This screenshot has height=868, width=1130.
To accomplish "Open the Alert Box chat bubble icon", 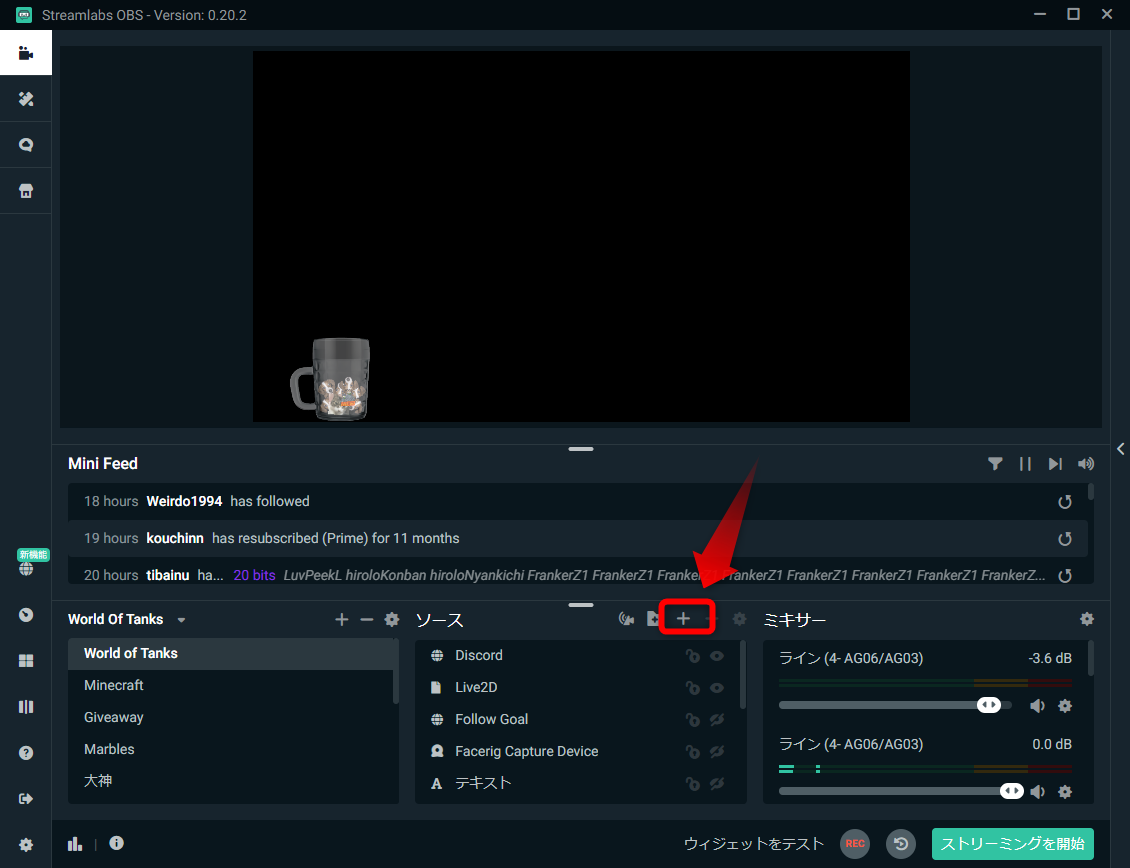I will pyautogui.click(x=26, y=145).
